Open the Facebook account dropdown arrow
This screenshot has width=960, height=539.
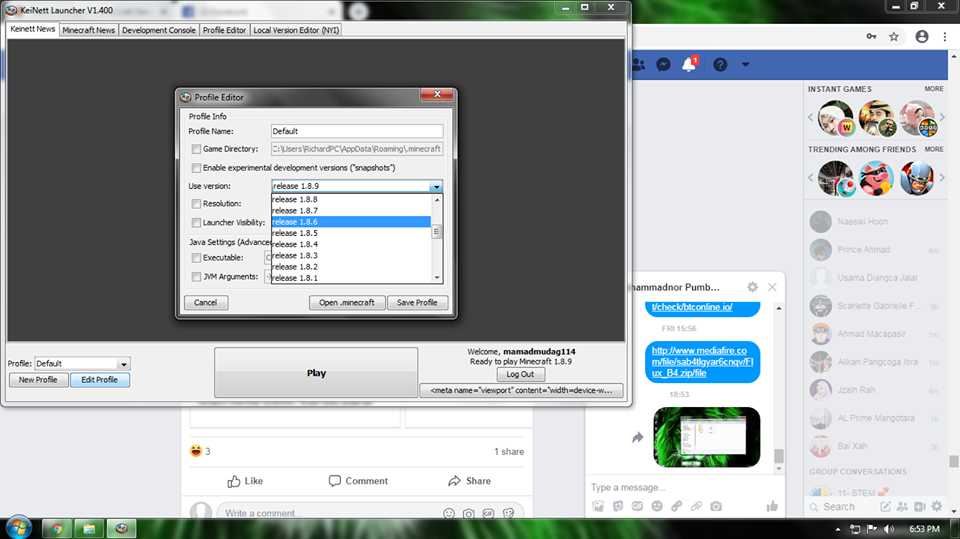[x=745, y=64]
